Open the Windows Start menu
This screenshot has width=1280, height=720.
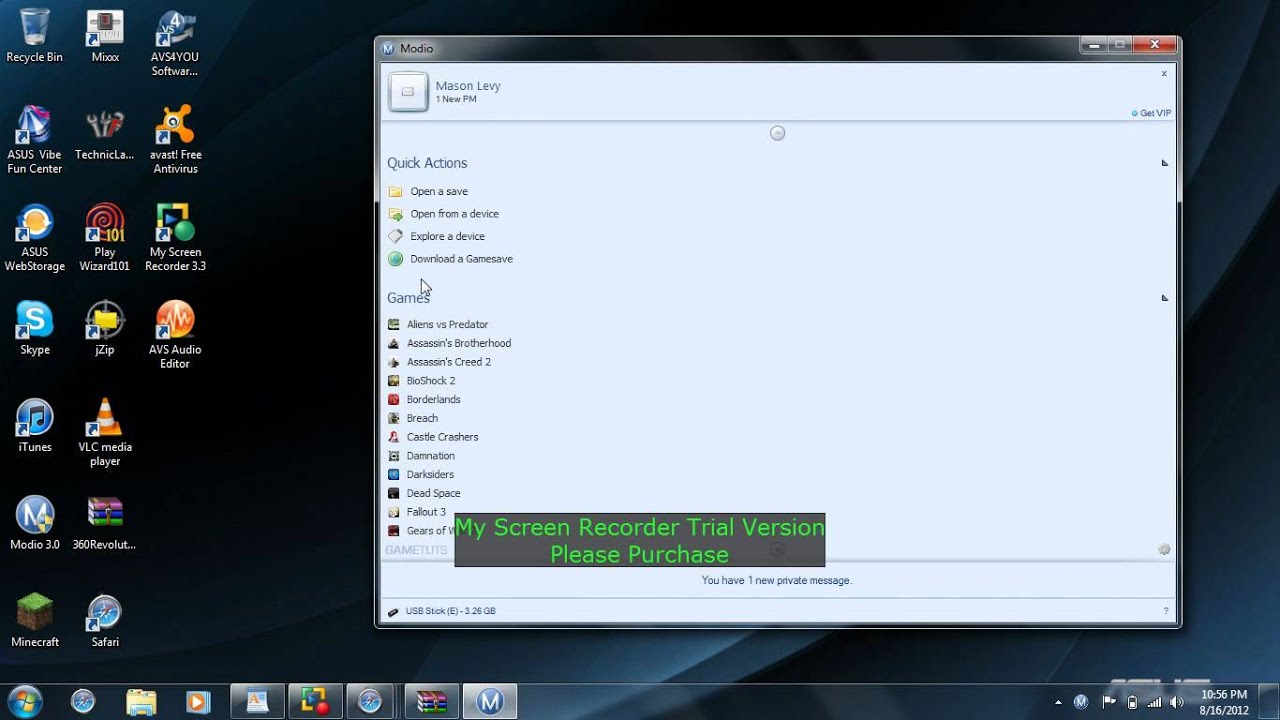coord(25,701)
